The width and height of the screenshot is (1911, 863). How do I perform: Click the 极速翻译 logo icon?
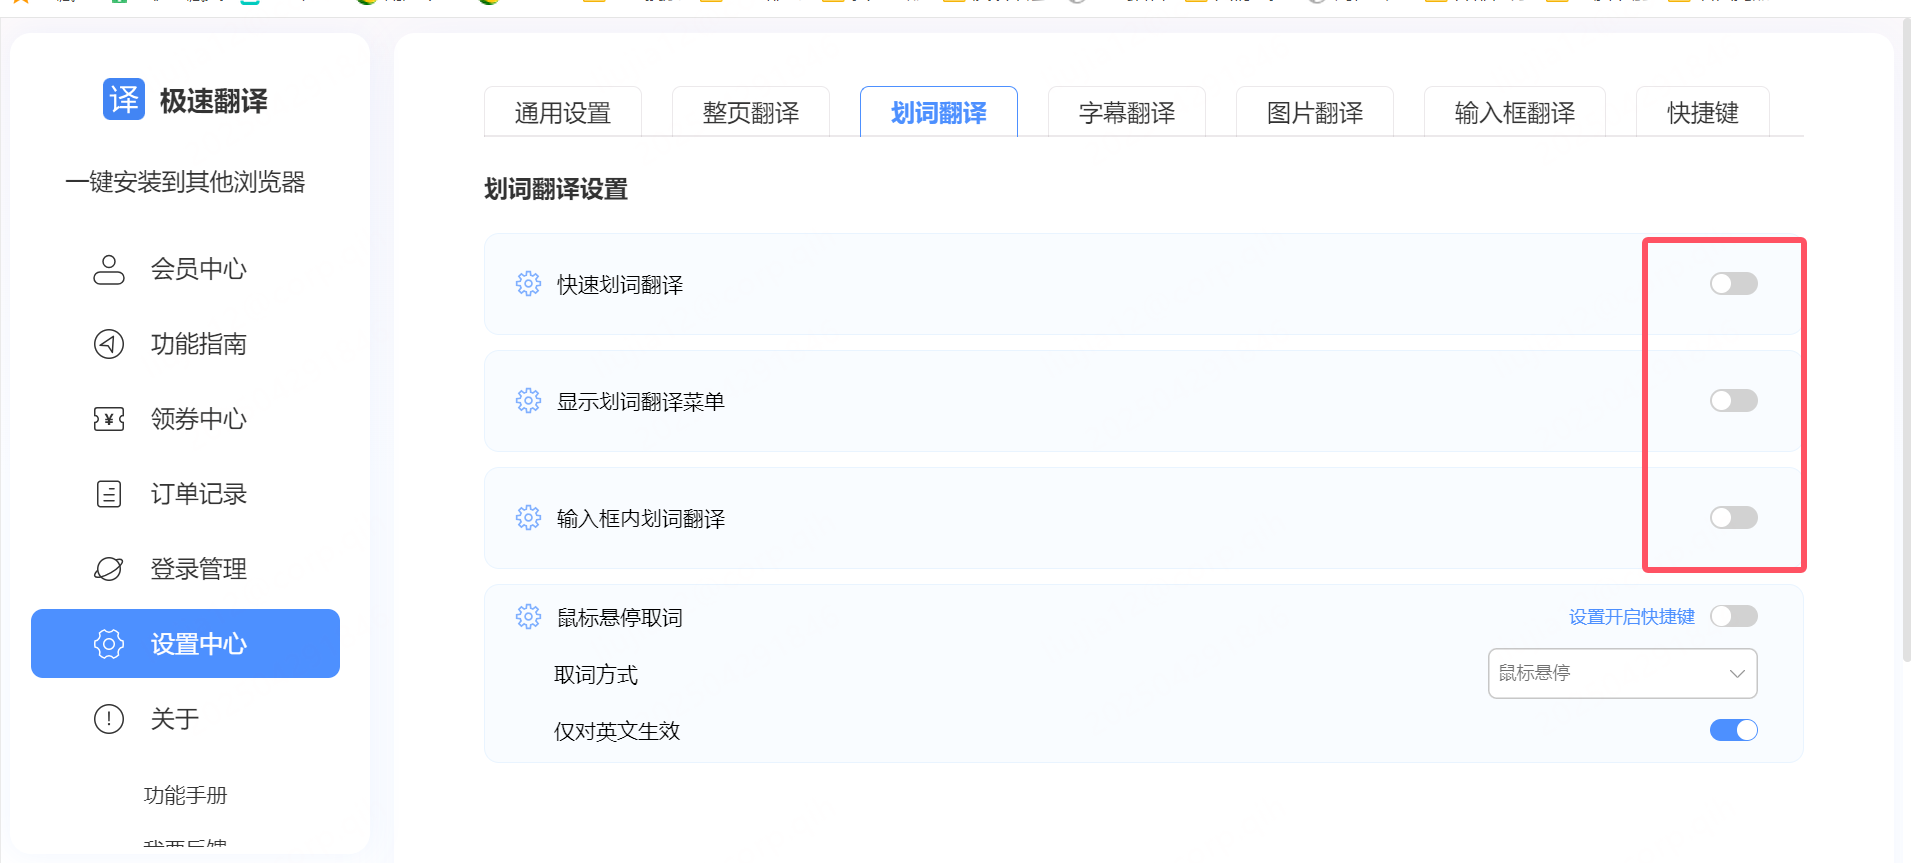tap(124, 99)
